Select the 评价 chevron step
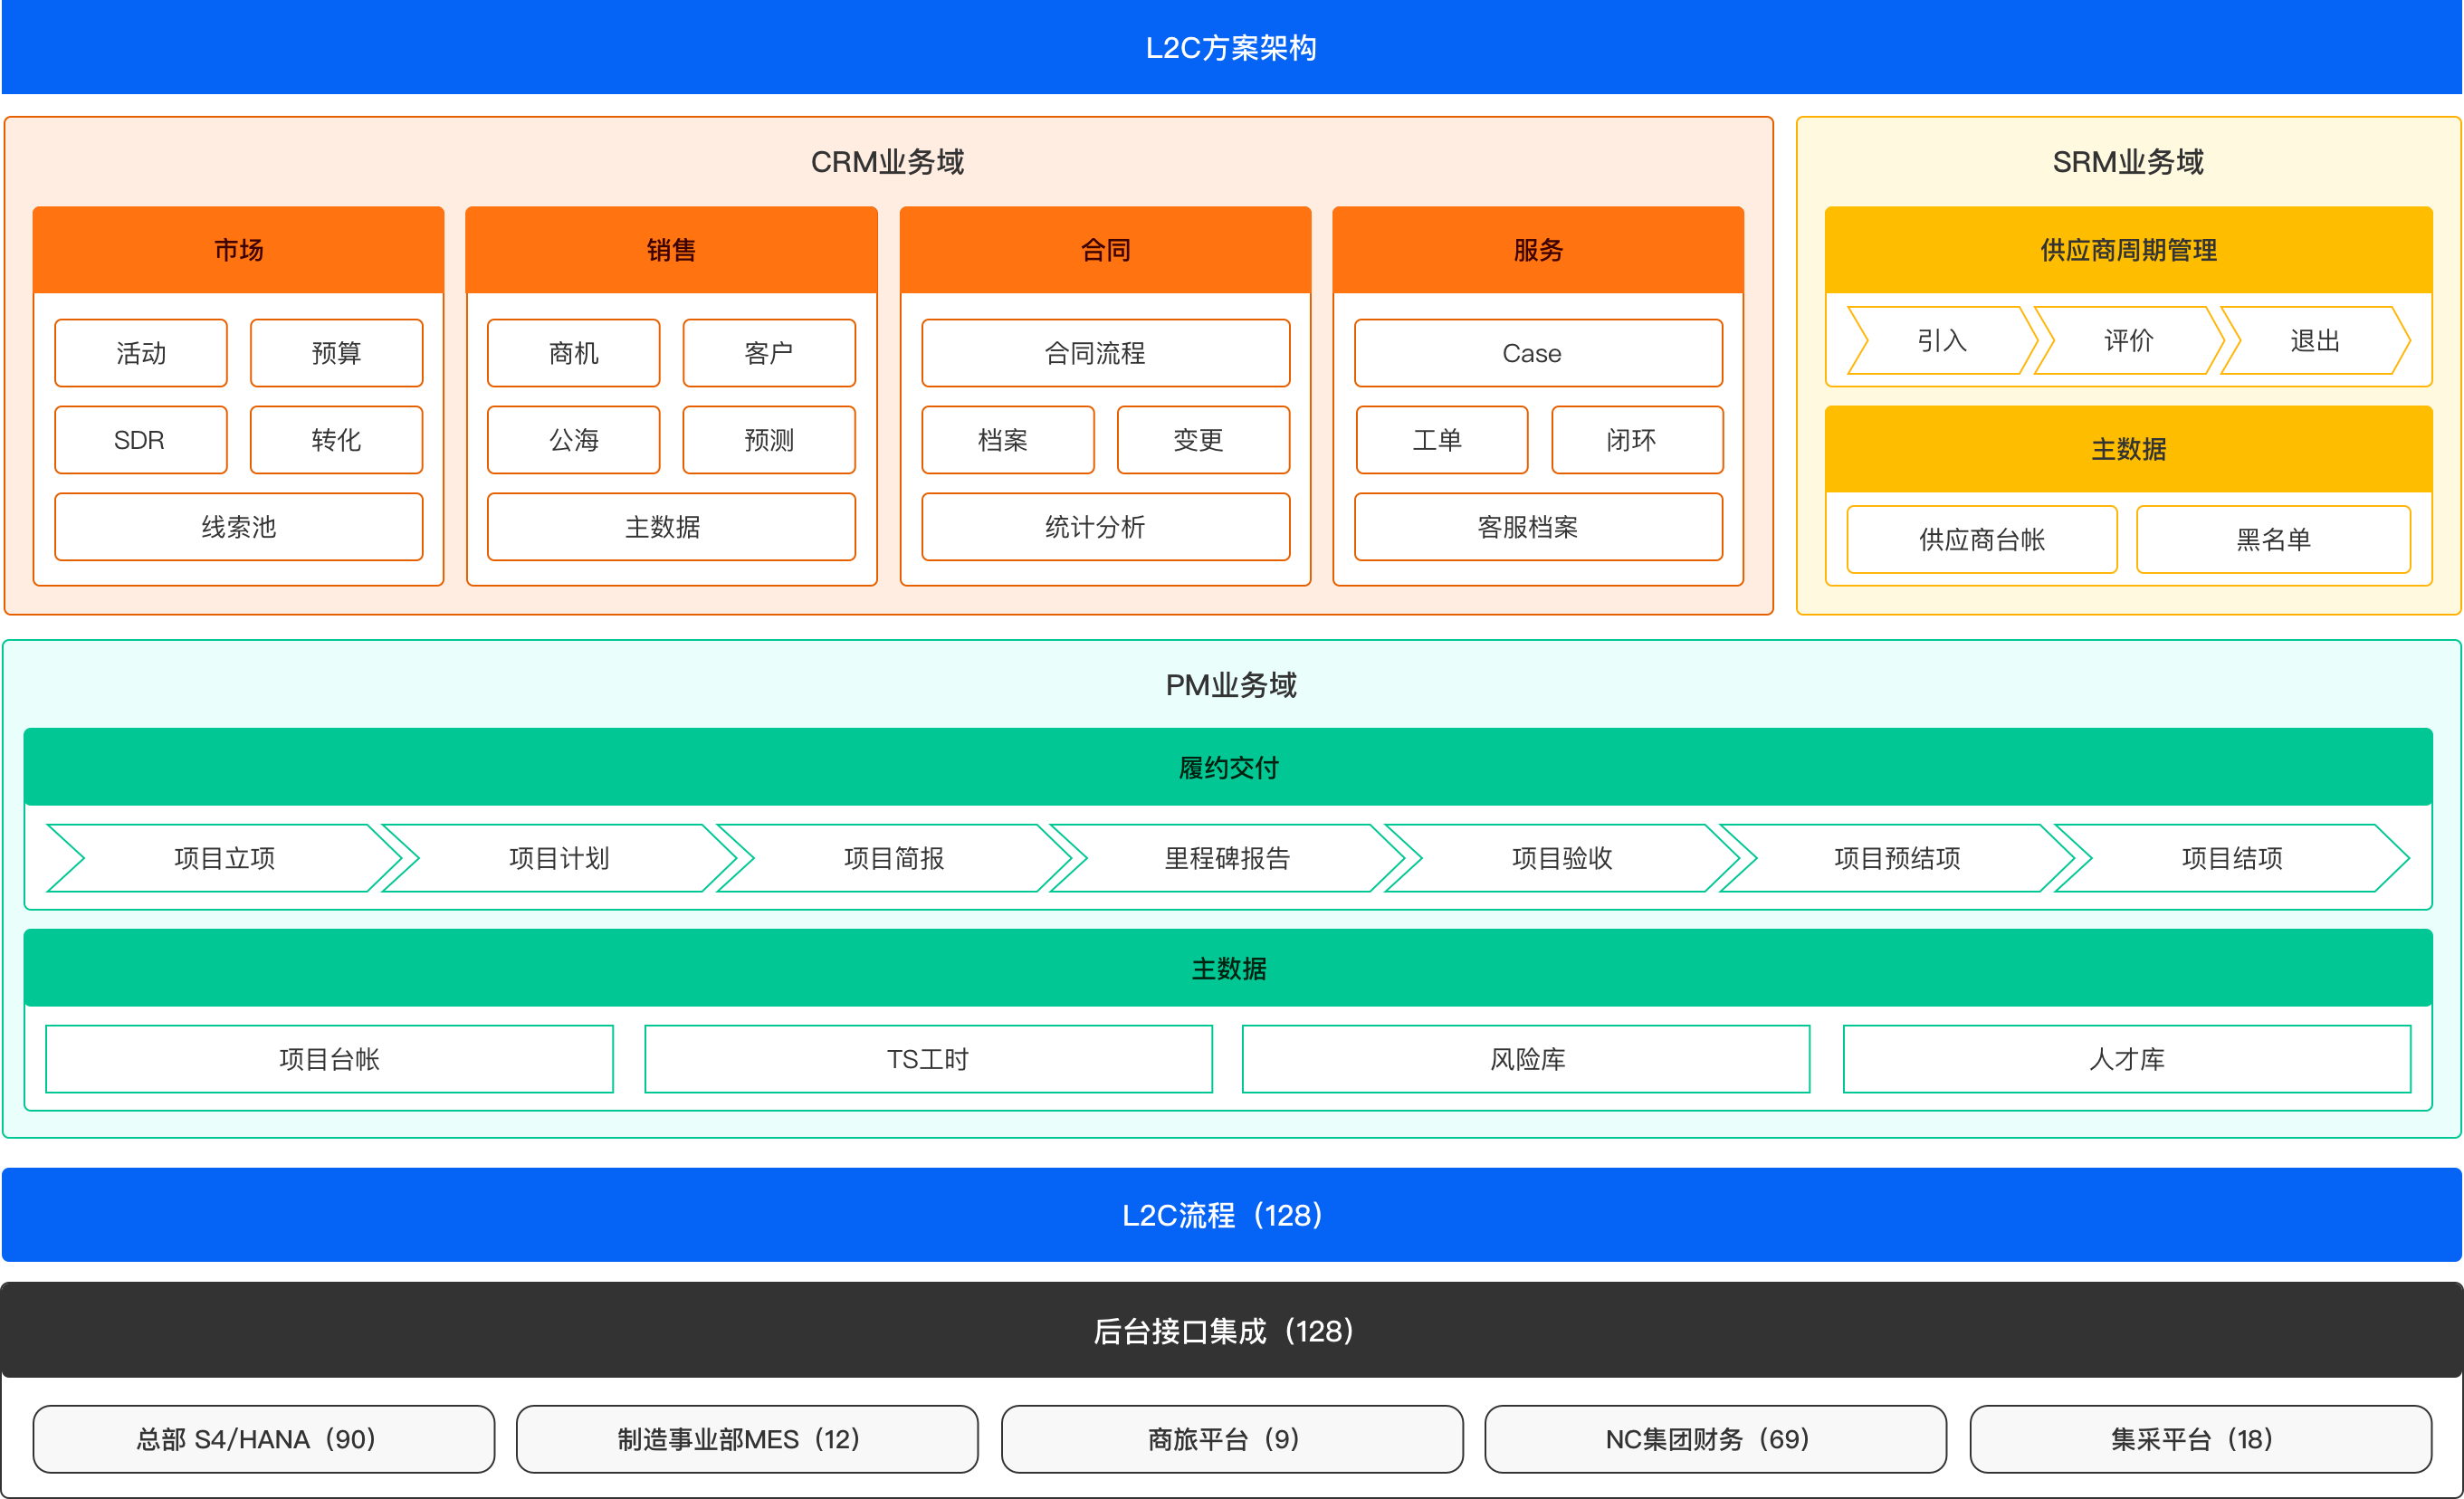The height and width of the screenshot is (1499, 2464). point(2129,341)
